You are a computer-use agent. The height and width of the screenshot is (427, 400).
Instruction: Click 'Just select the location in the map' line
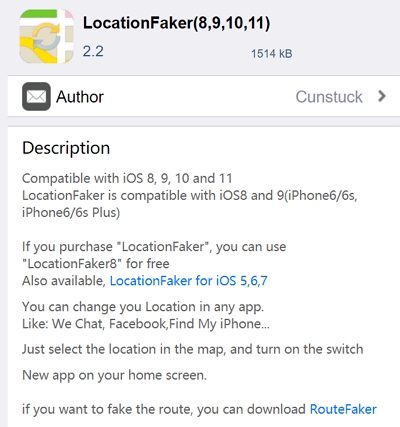tap(193, 349)
